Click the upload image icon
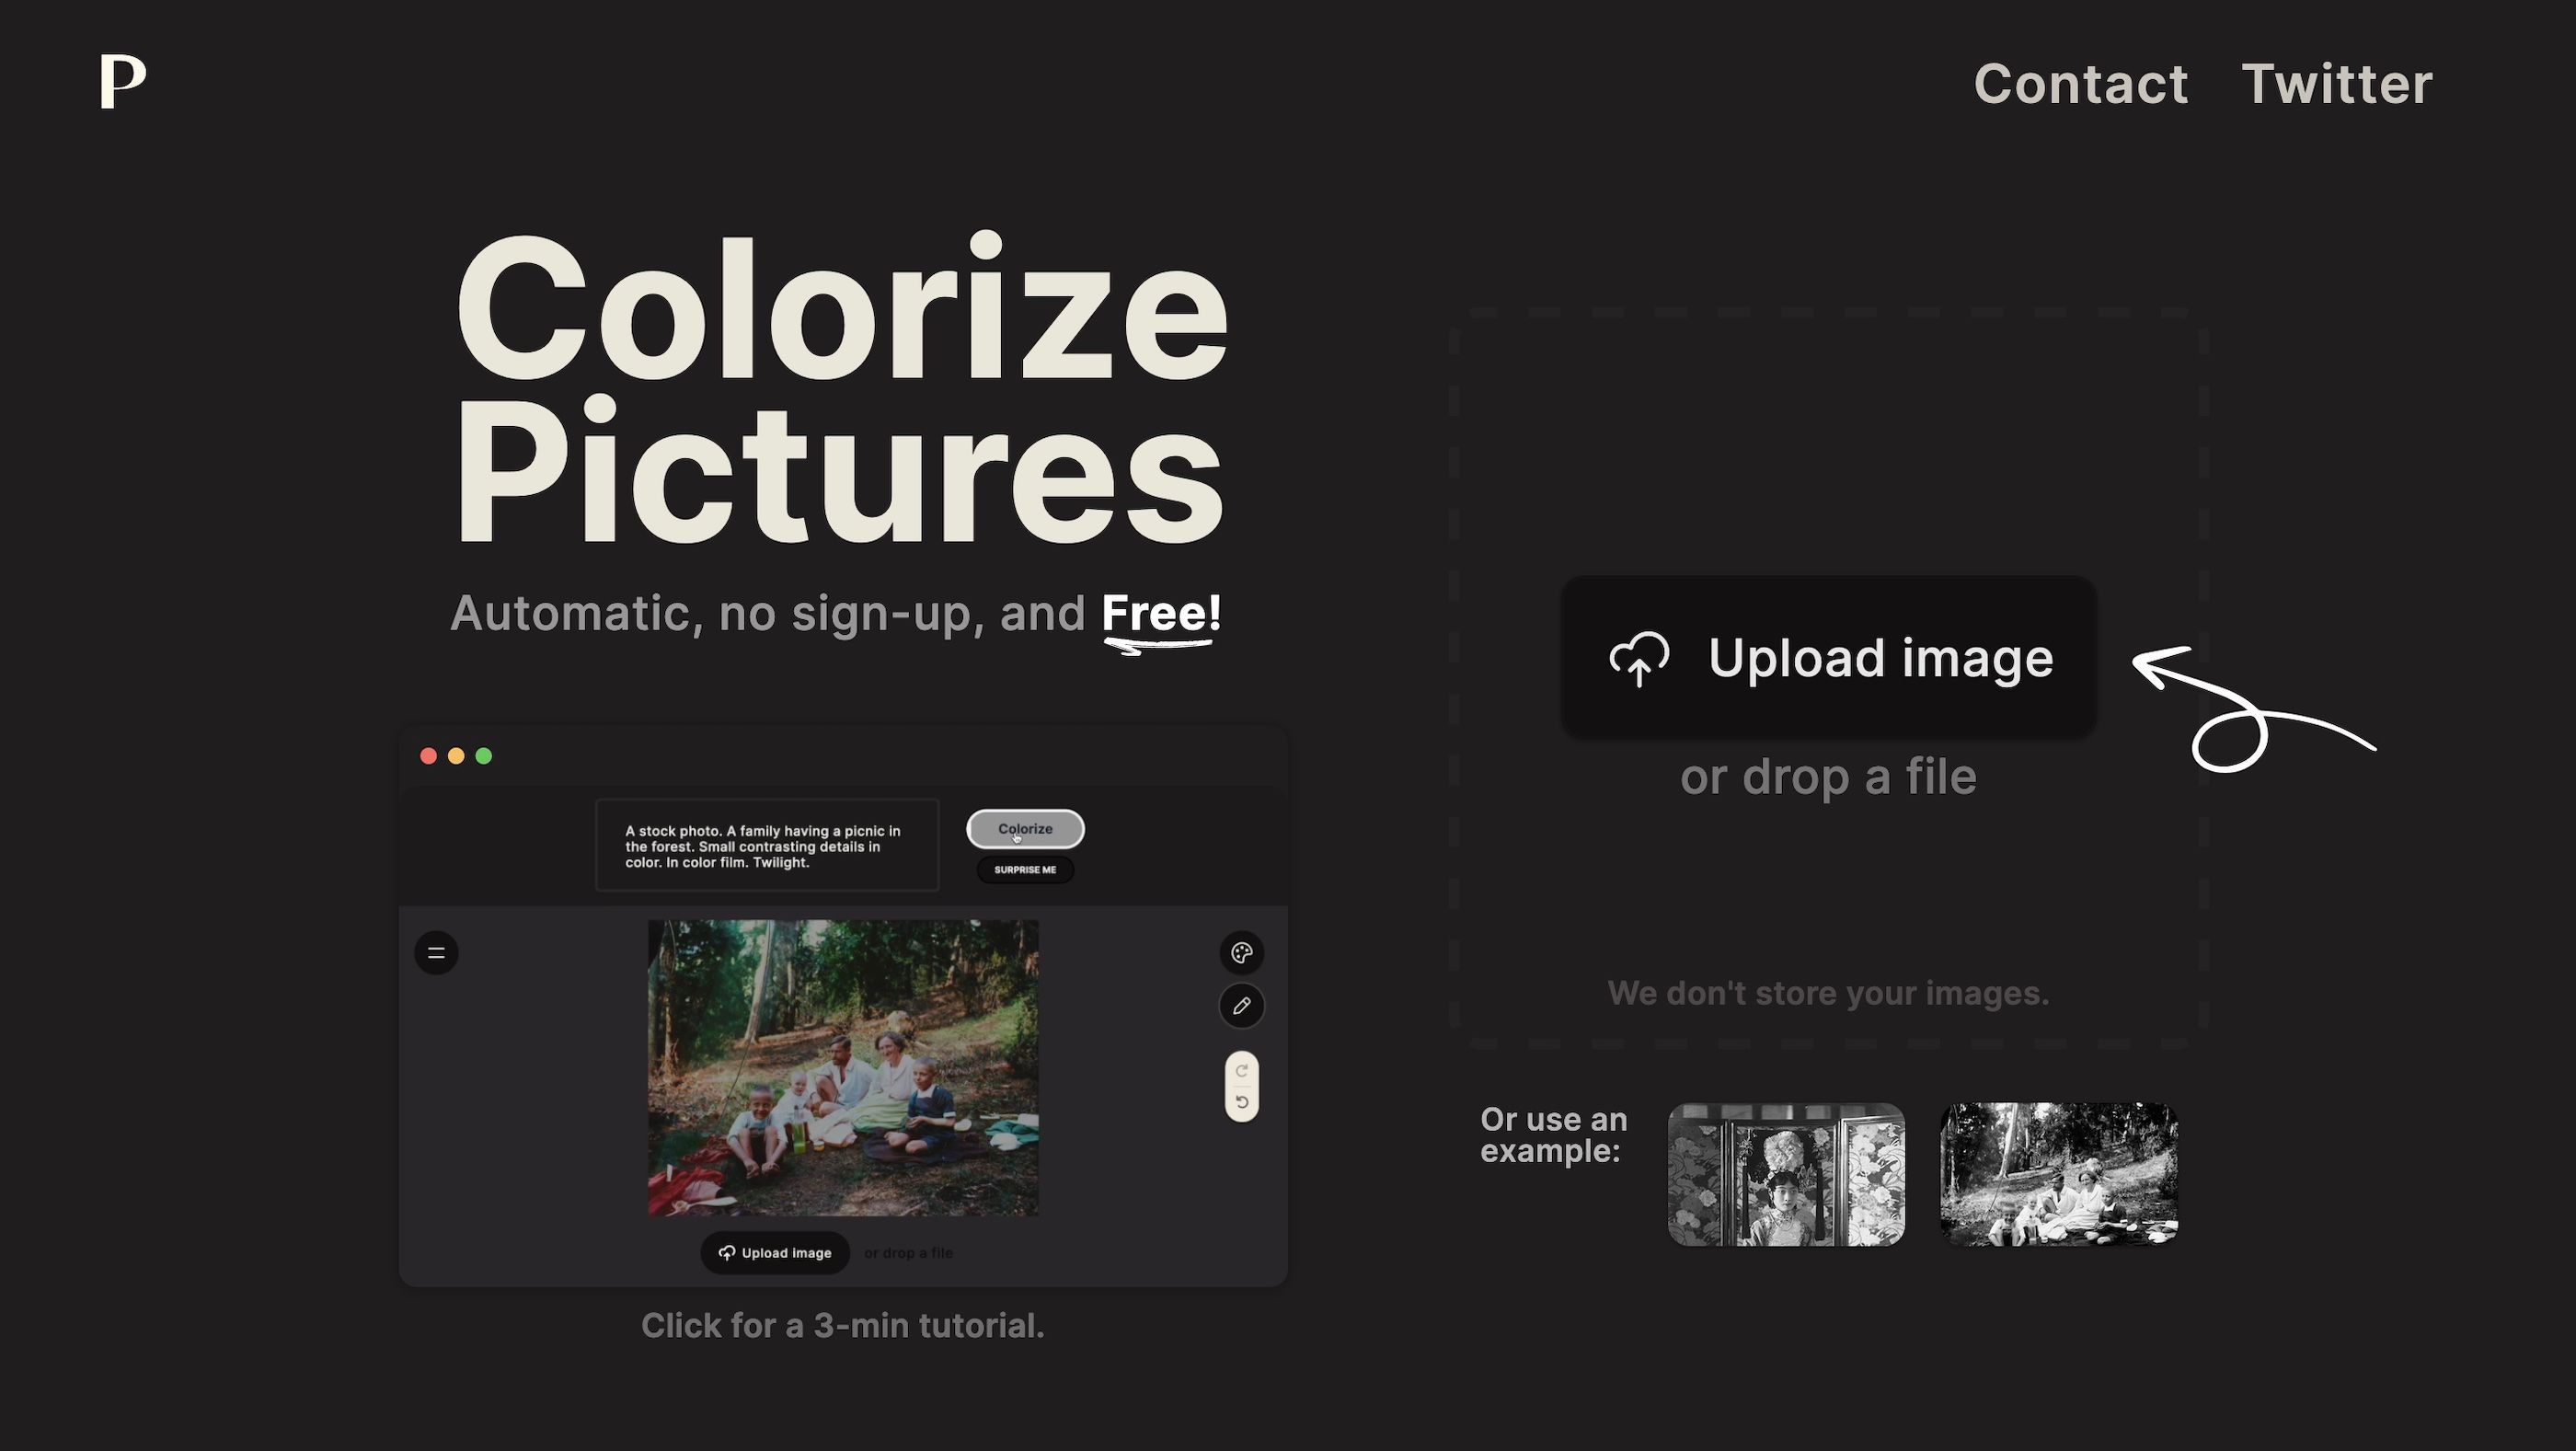The image size is (2576, 1451). coord(1637,656)
